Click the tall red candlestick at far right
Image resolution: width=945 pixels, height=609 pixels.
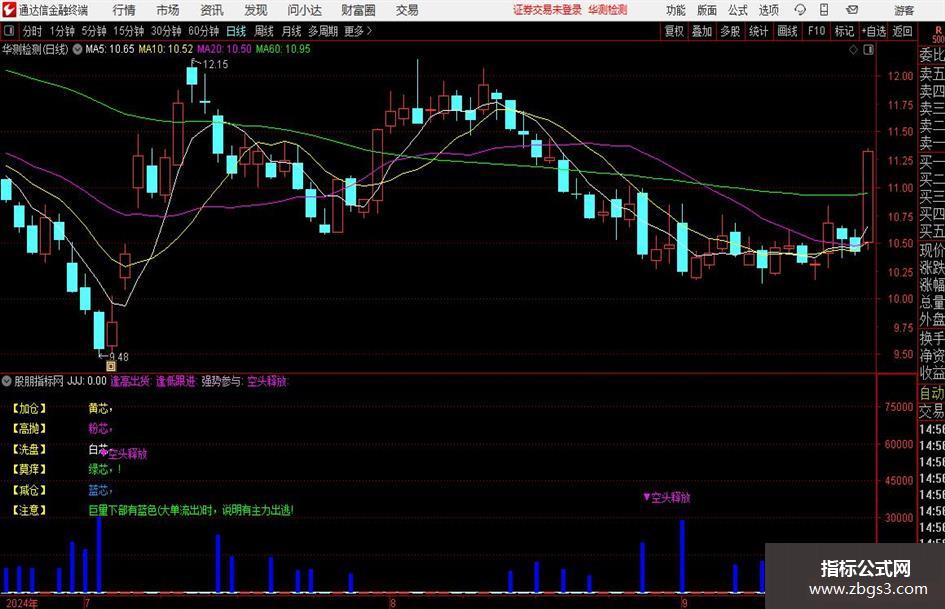(868, 196)
